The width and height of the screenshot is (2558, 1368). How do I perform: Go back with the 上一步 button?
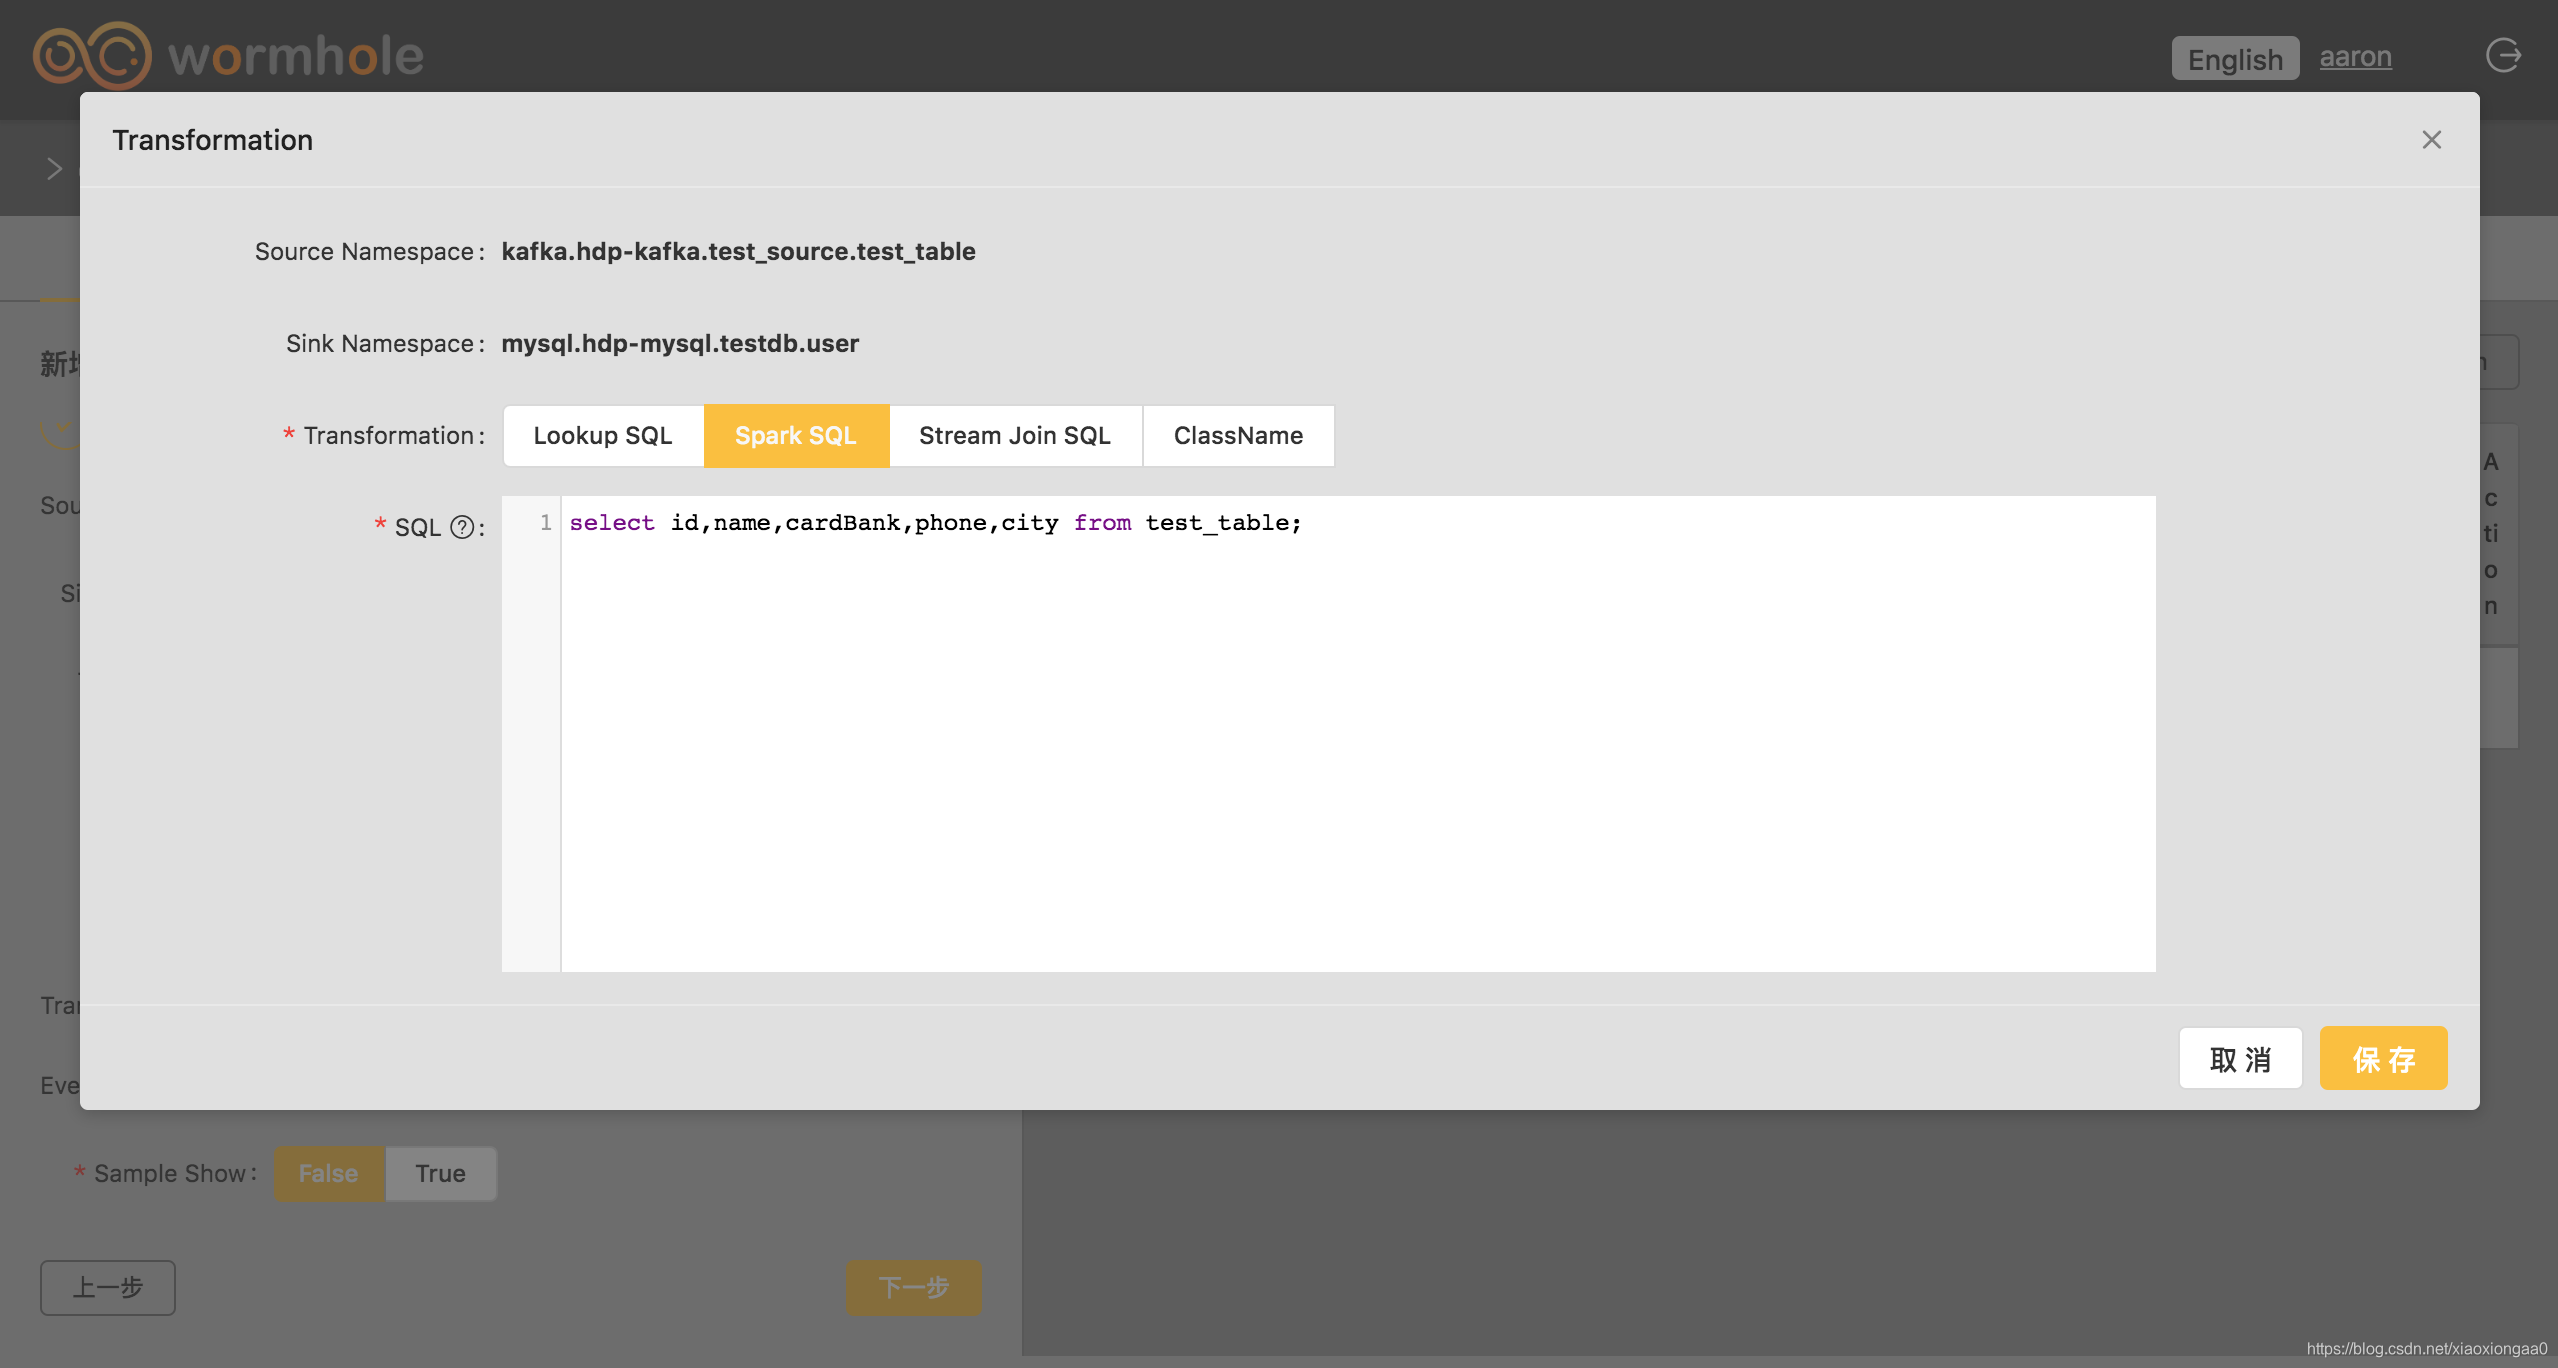coord(108,1288)
